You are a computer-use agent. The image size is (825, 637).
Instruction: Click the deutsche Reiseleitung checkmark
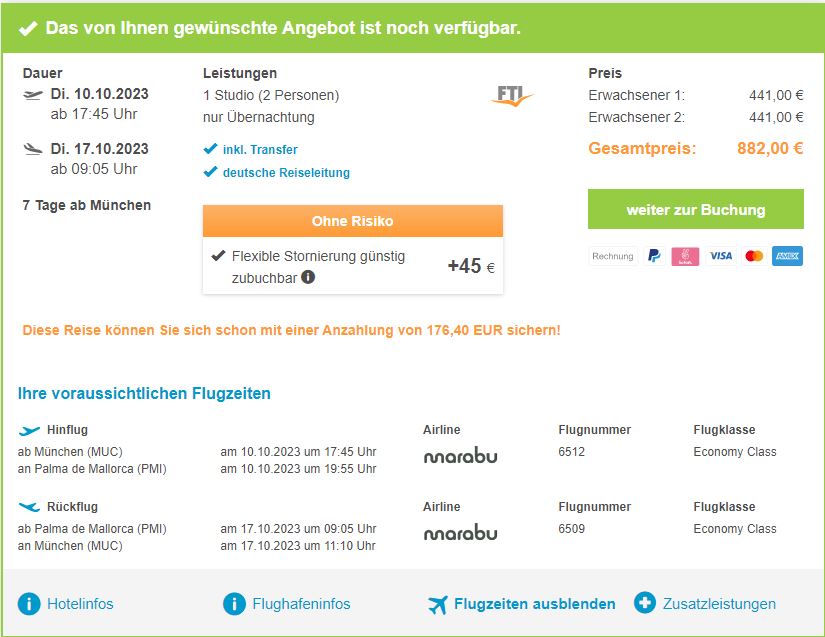[x=210, y=172]
